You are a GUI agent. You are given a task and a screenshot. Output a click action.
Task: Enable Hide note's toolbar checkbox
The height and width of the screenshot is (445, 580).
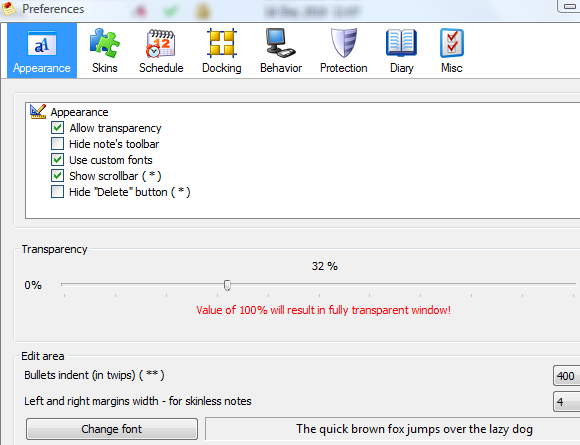(x=57, y=144)
